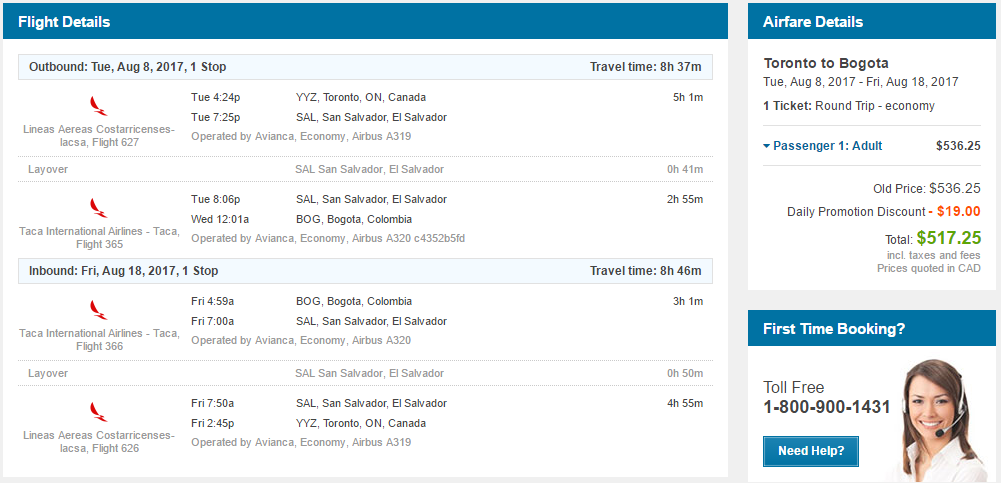
Task: Click the Lineas Aereas Costarricenses Flight 627 label
Action: tap(98, 136)
